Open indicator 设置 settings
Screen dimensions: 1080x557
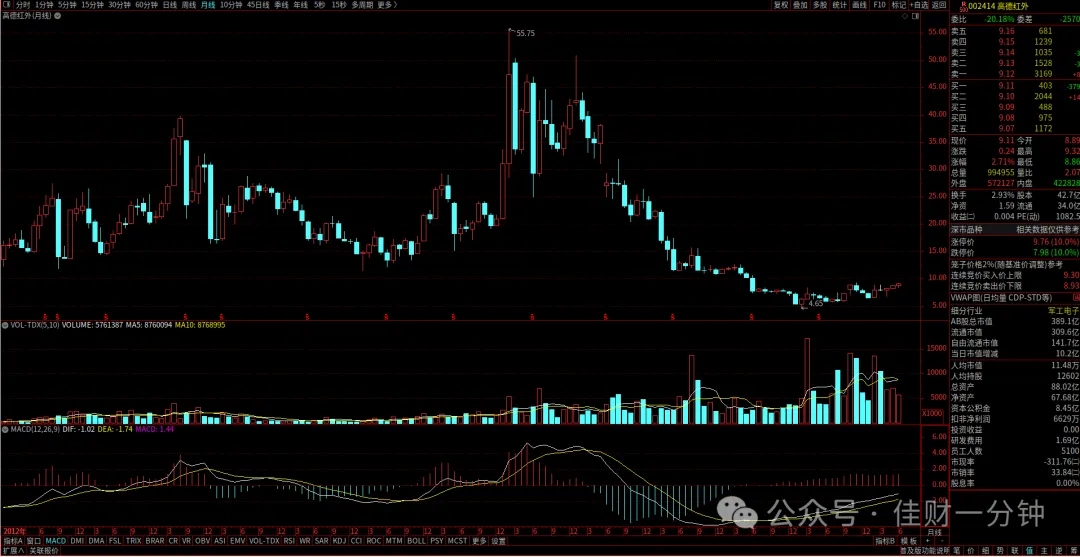[499, 541]
